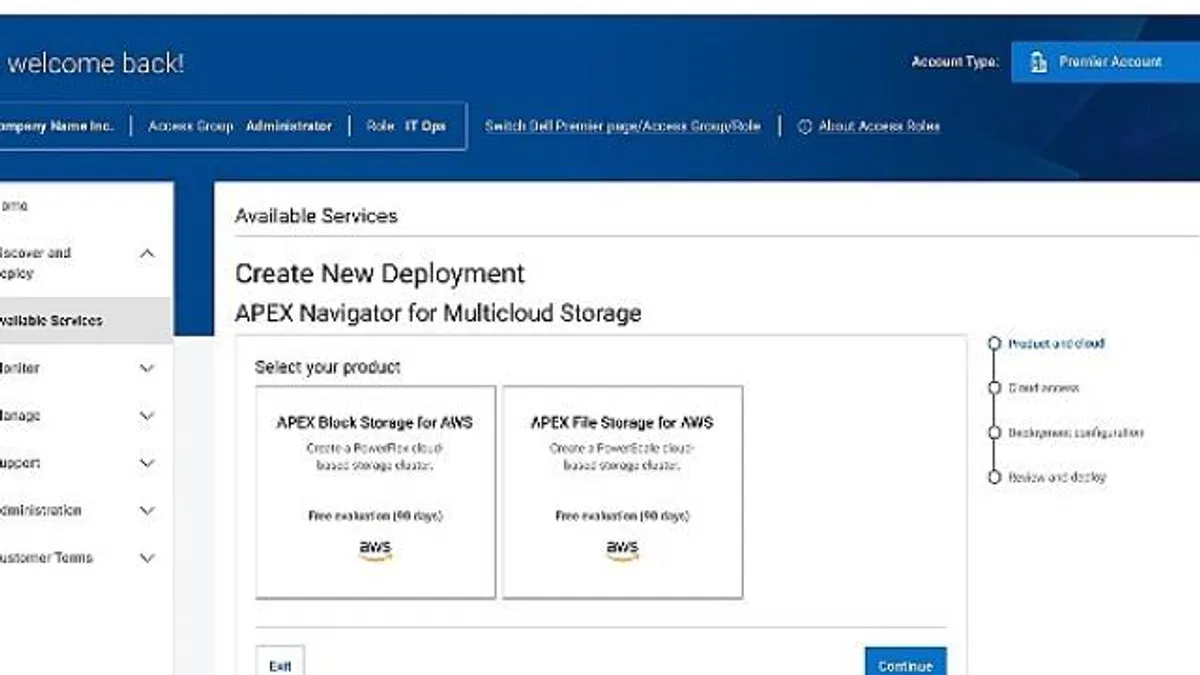Select Available Services in the sidebar
The width and height of the screenshot is (1200, 675).
(85, 321)
